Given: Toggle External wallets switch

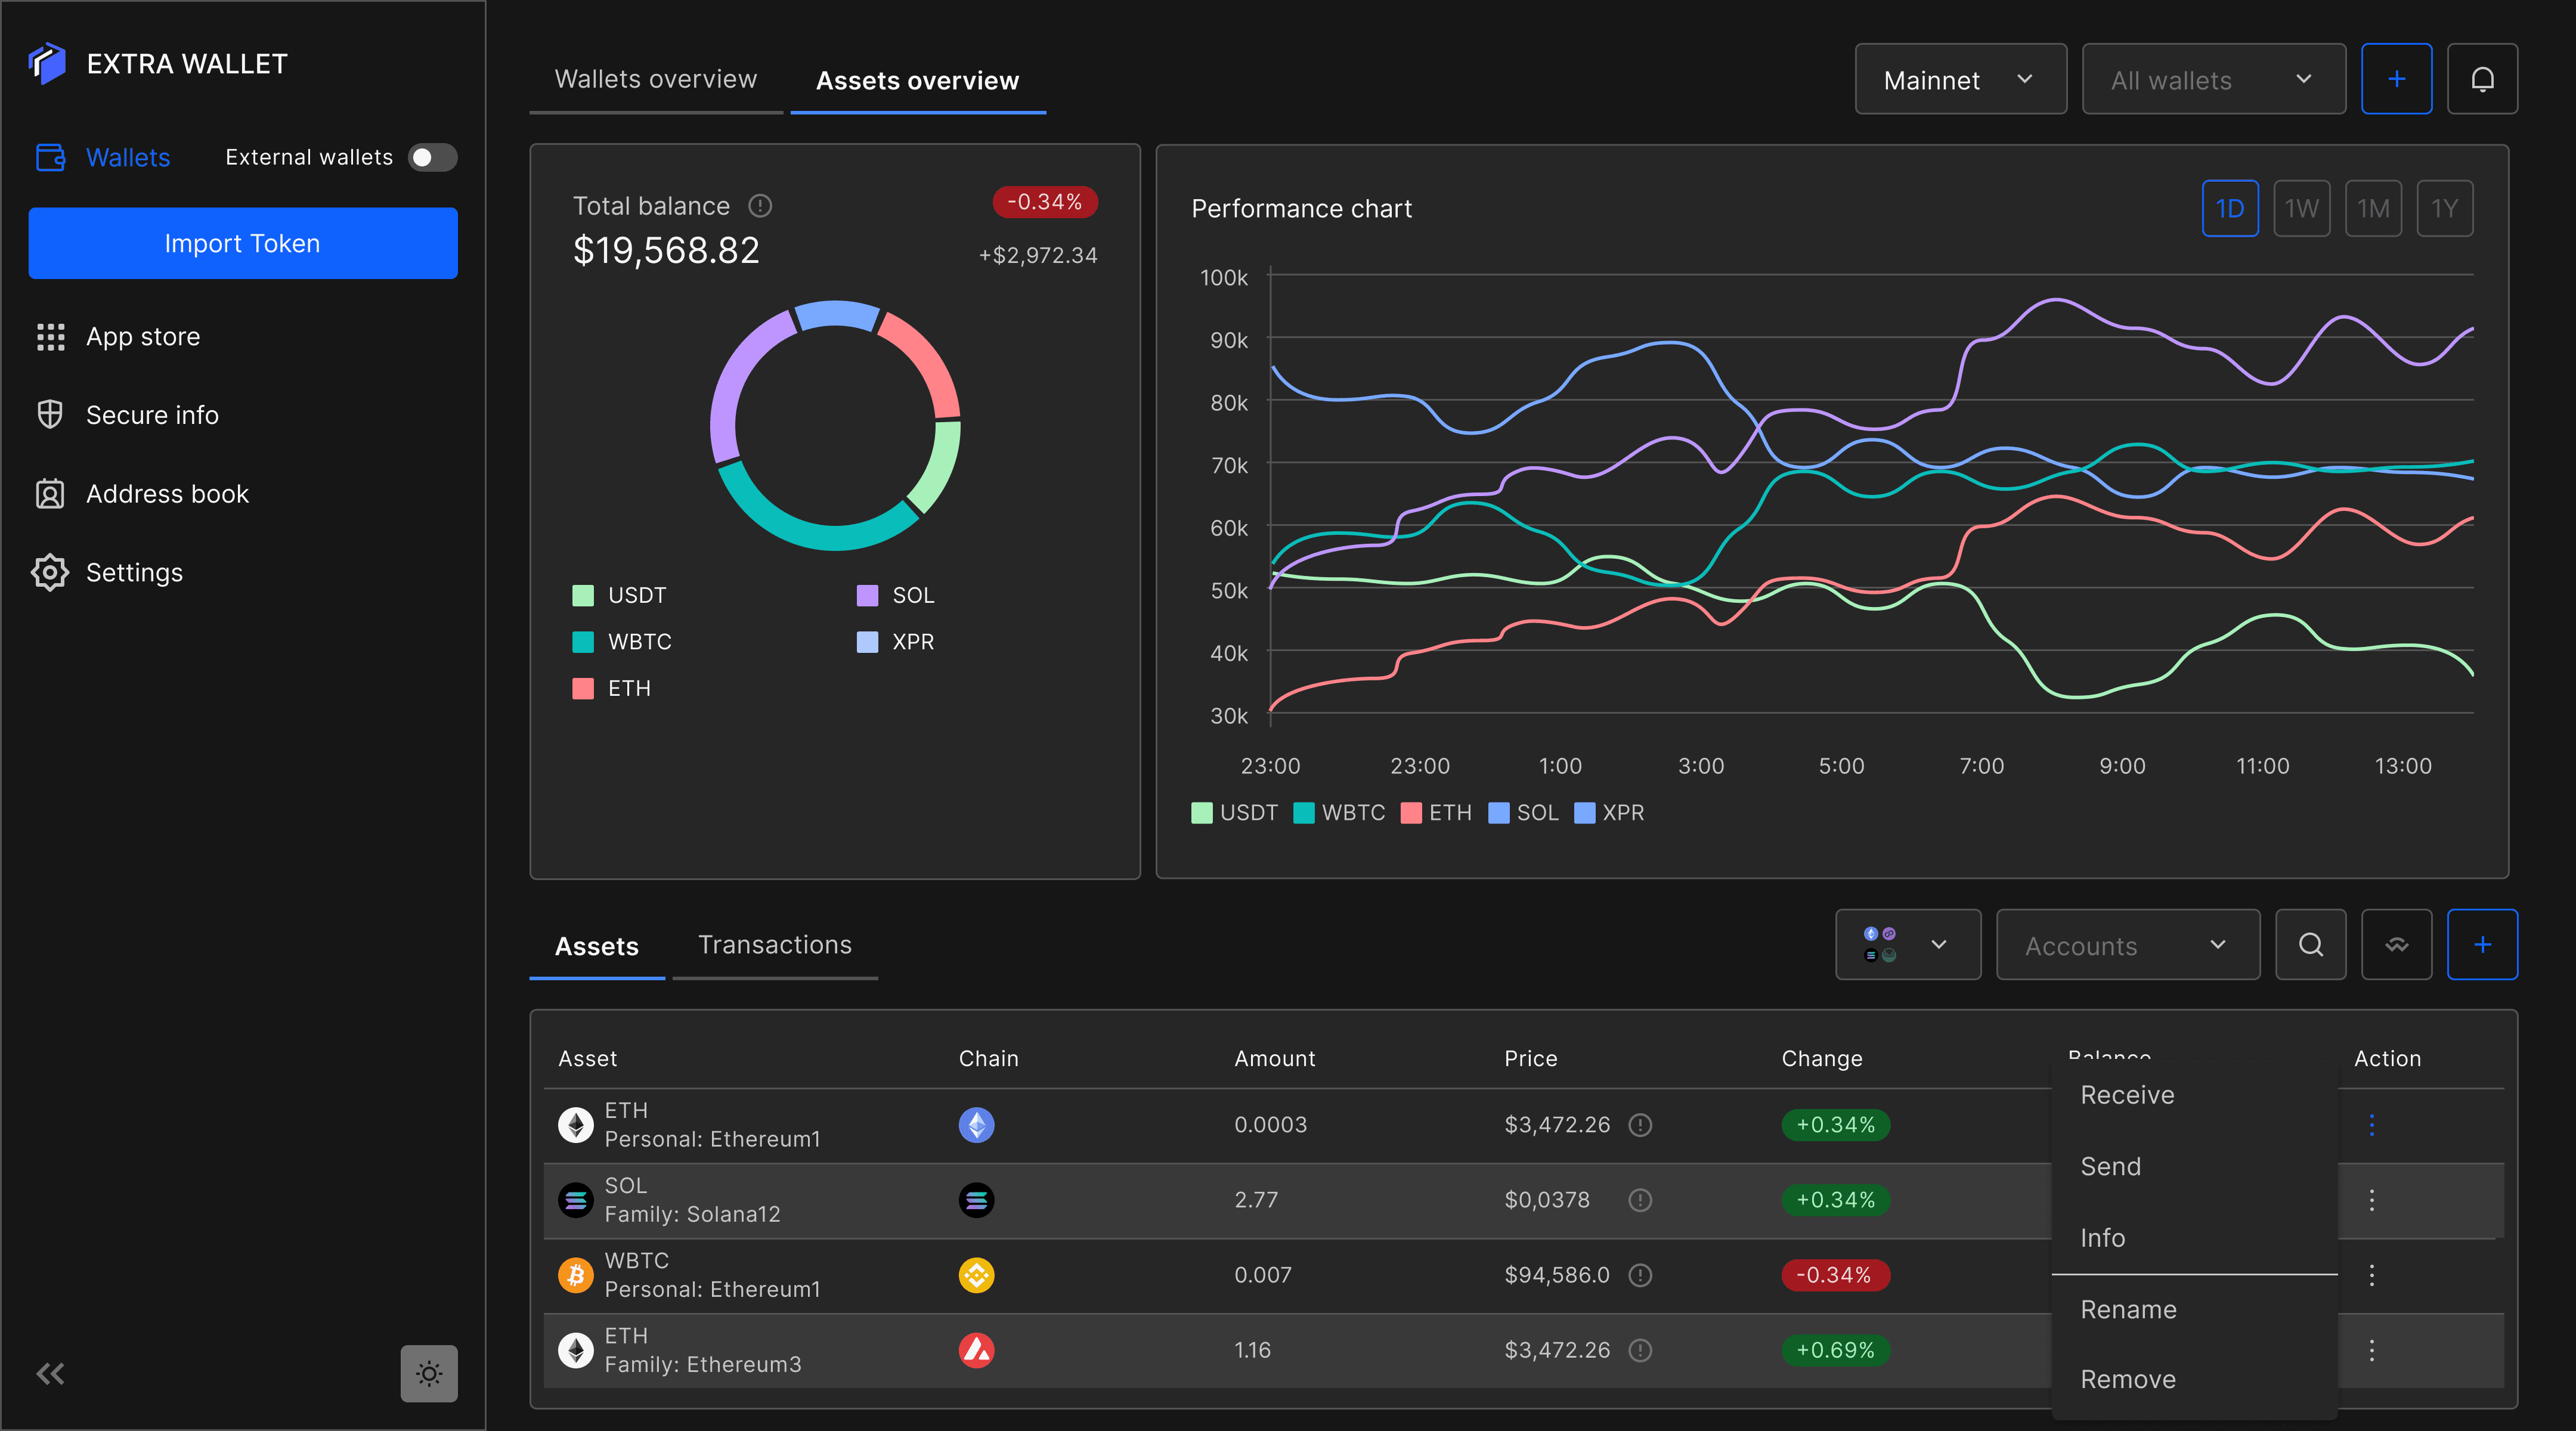Looking at the screenshot, I should pos(432,157).
